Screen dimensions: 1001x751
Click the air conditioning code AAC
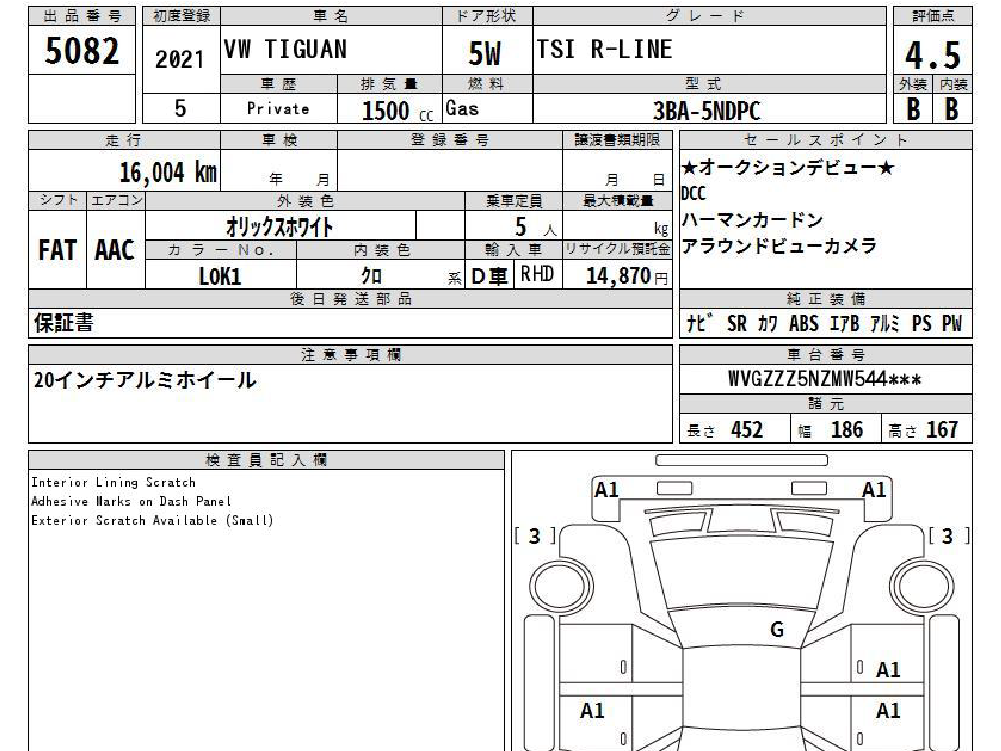115,250
